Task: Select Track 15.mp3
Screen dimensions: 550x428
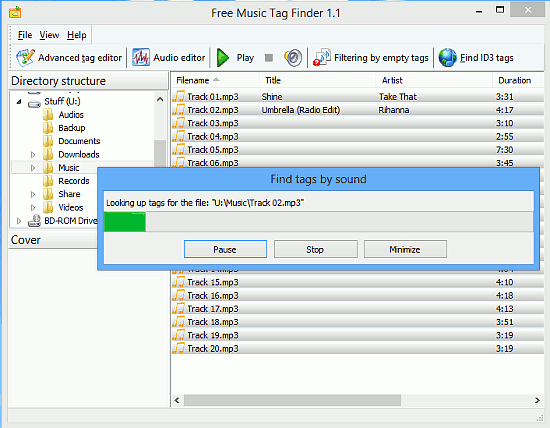Action: tap(358, 282)
